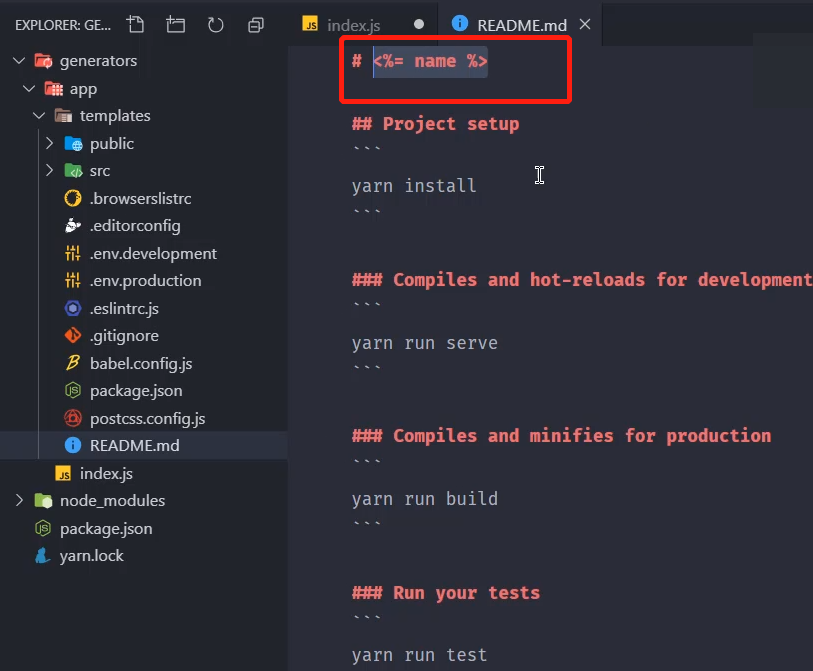Click the .browserslistrc file icon

(x=73, y=198)
